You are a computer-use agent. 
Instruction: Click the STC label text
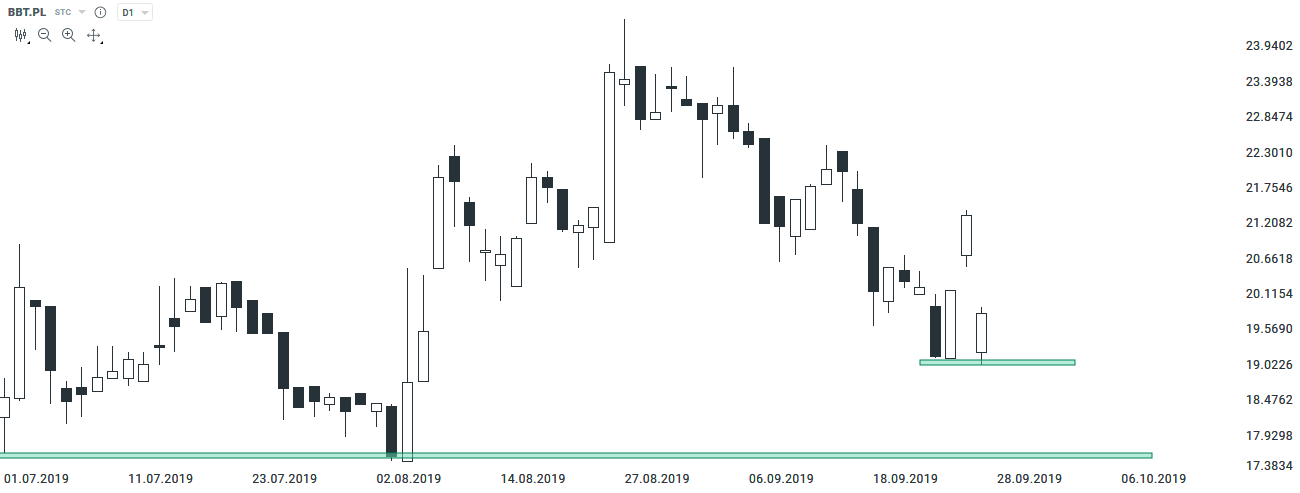click(x=64, y=13)
